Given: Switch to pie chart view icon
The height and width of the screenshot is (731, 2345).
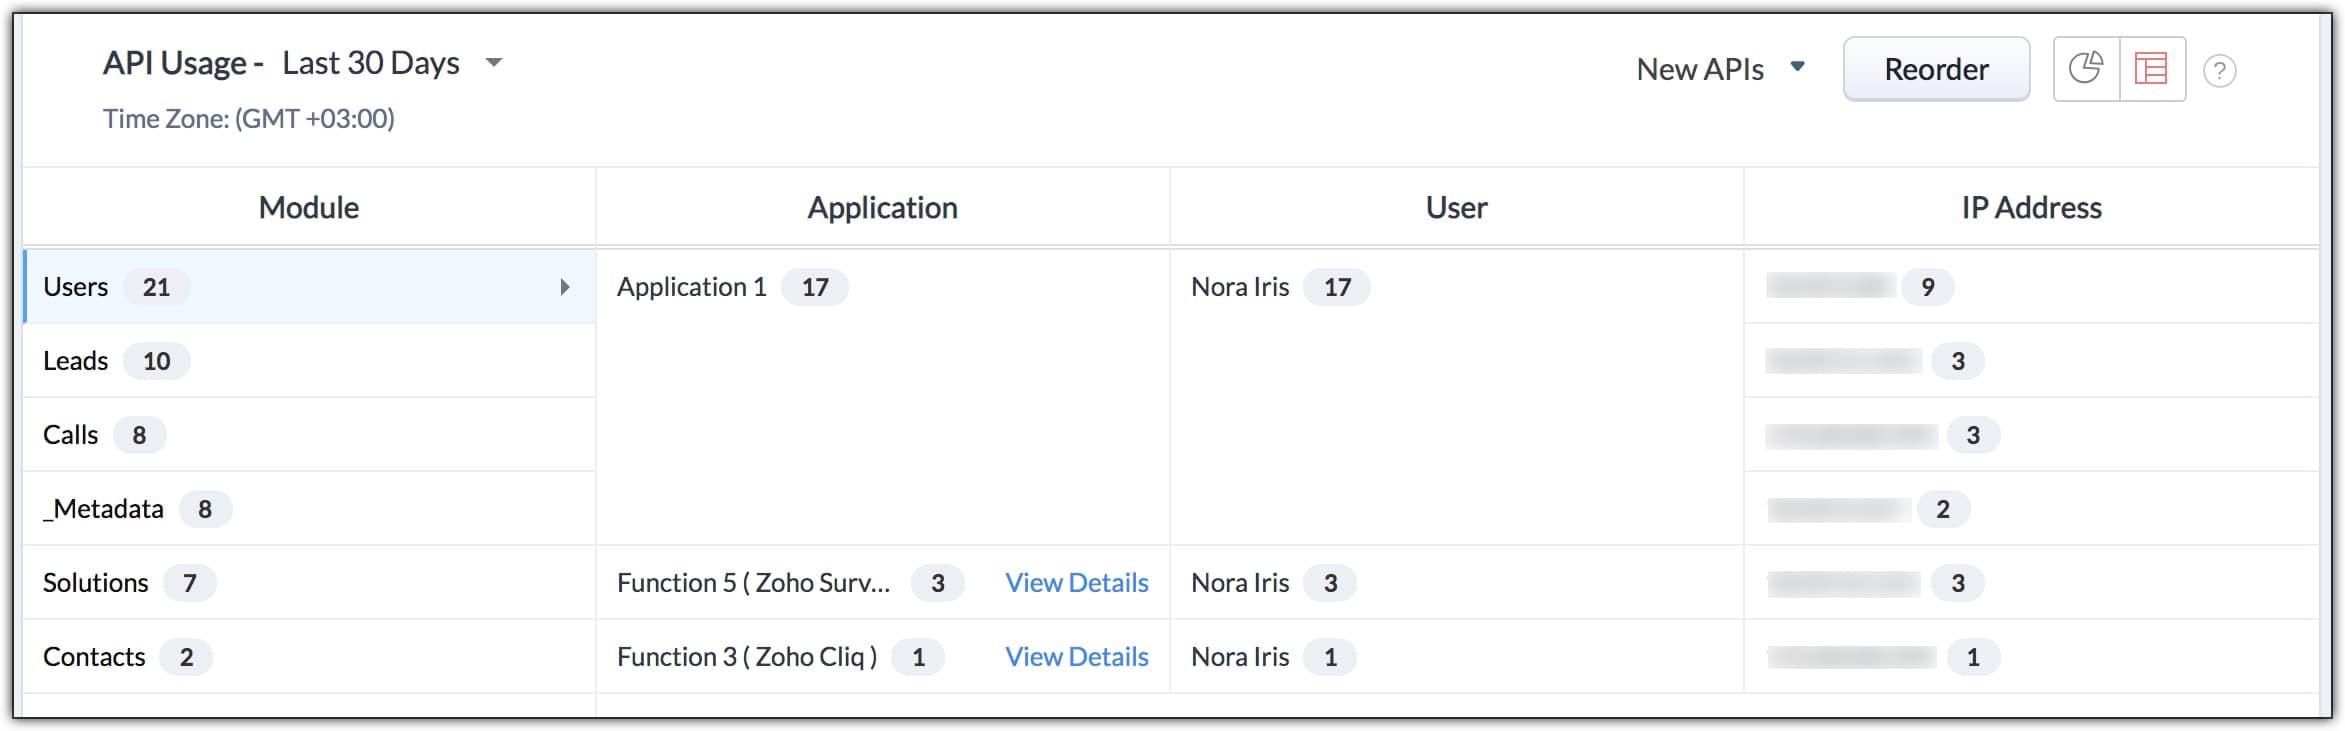Looking at the screenshot, I should pos(2085,69).
